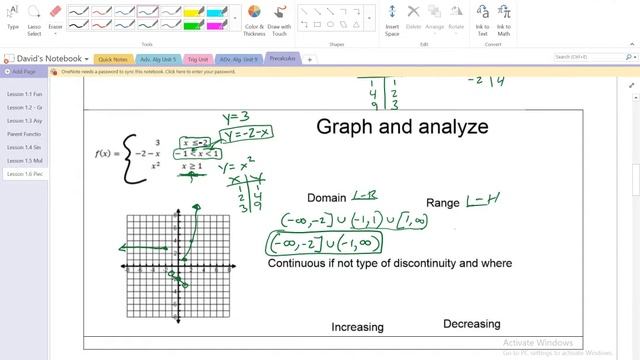The height and width of the screenshot is (360, 640).
Task: Click the vertical scrollbar up arrow
Action: pos(636,98)
